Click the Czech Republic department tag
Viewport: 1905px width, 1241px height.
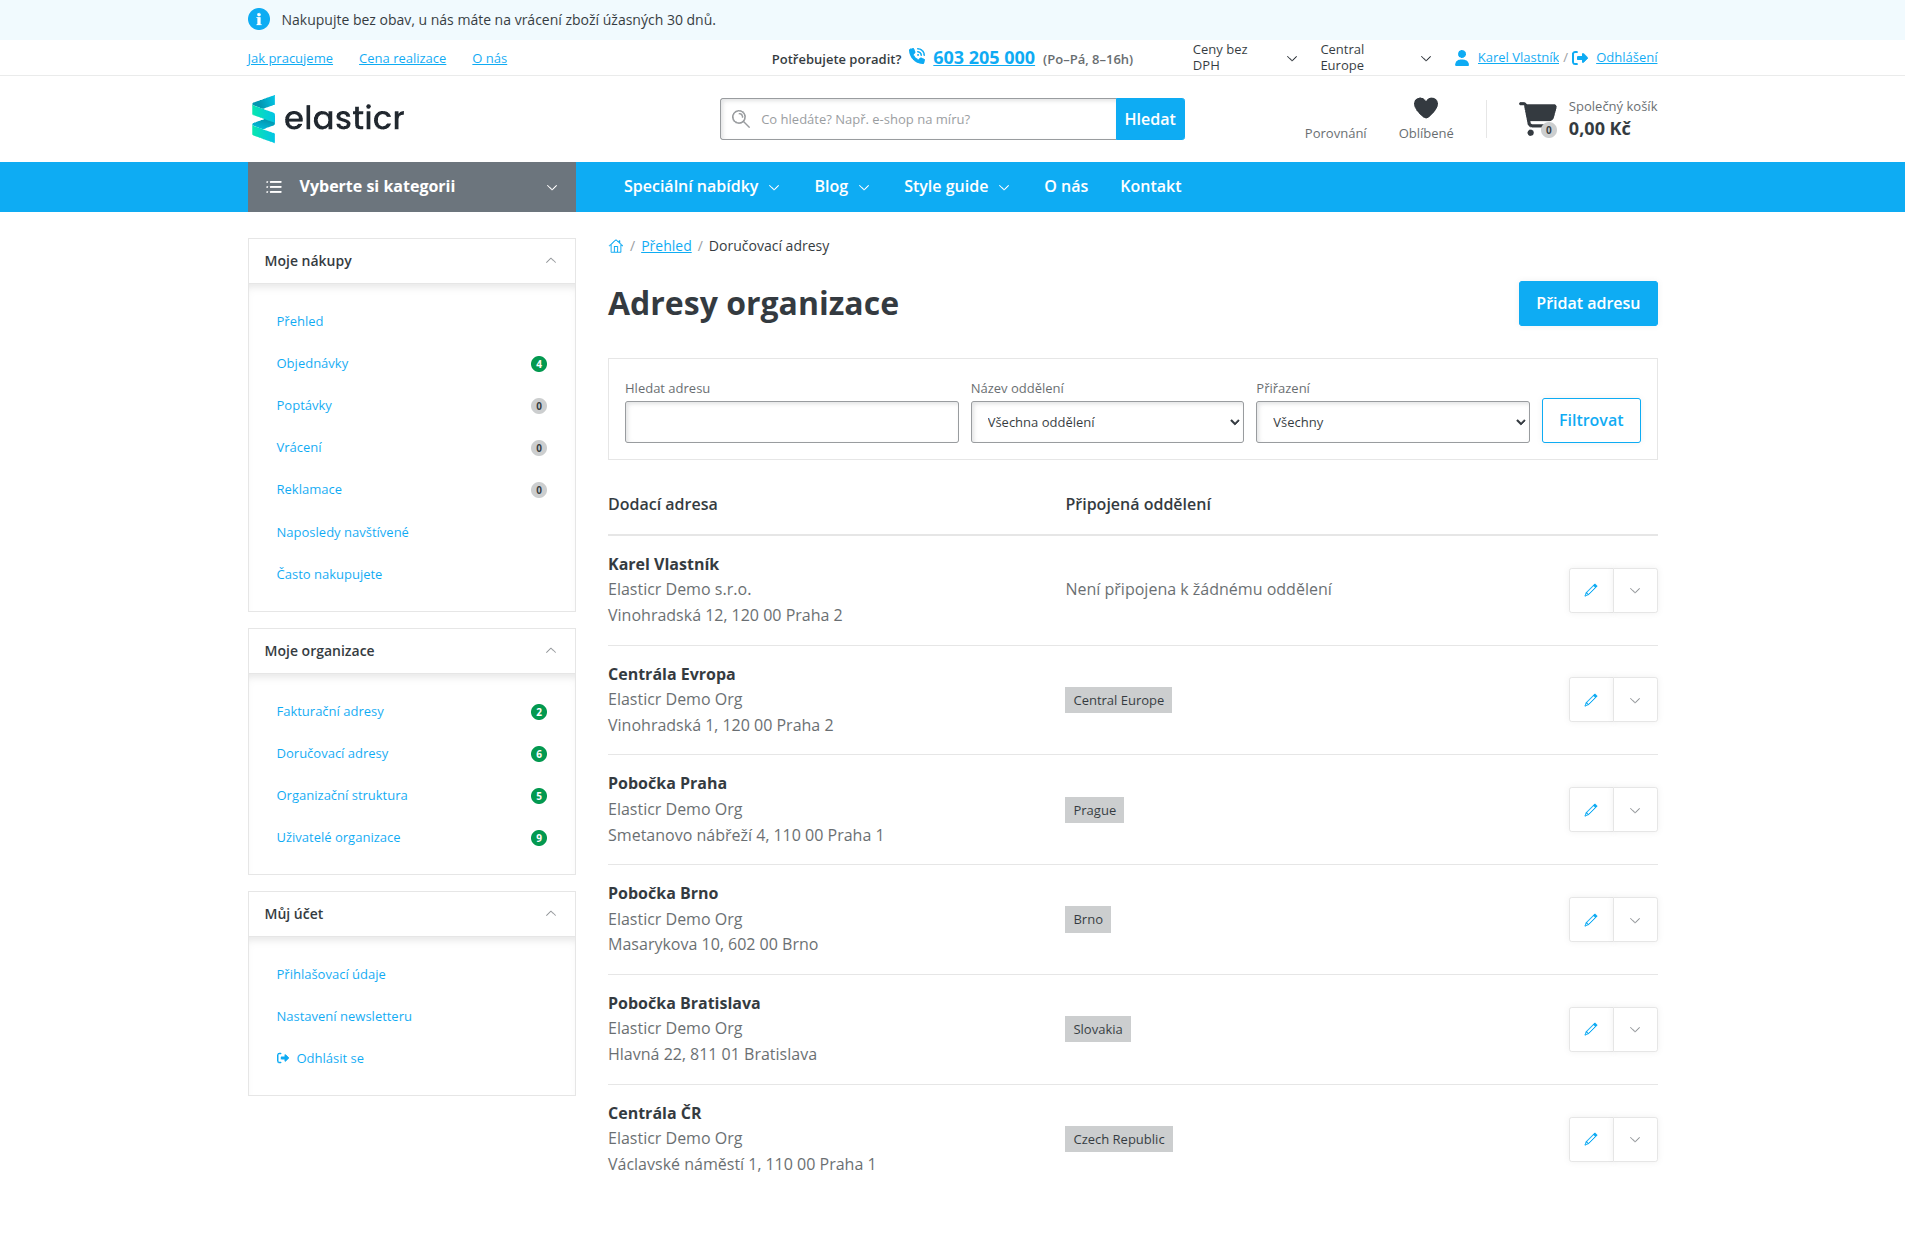[1119, 1140]
